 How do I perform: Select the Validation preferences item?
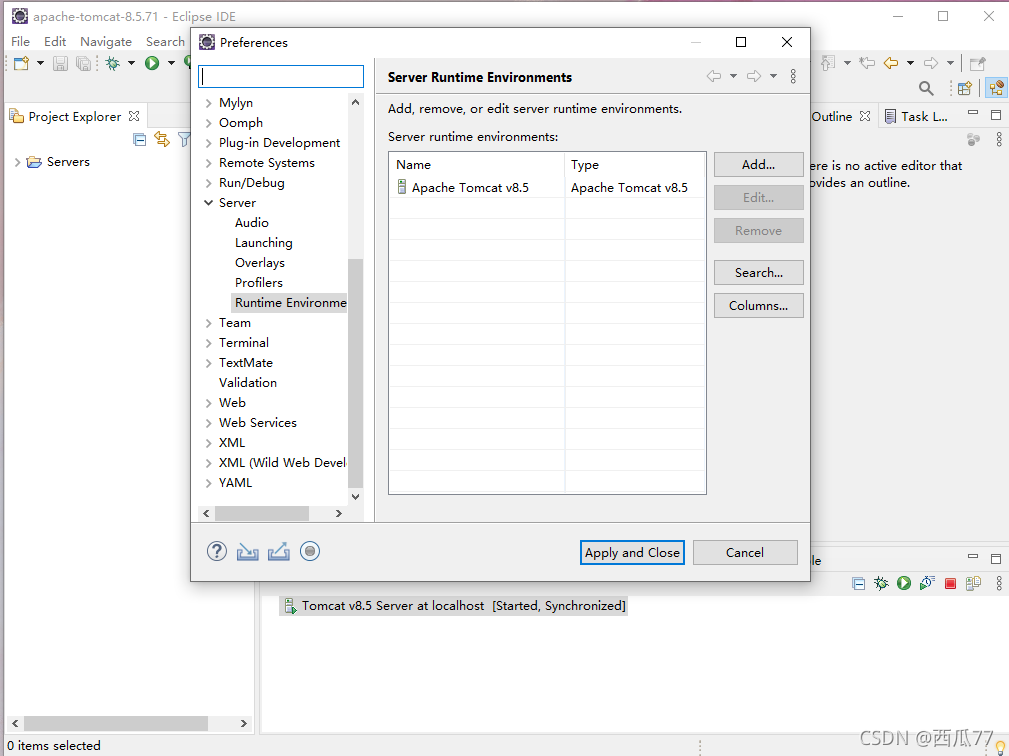coord(248,383)
